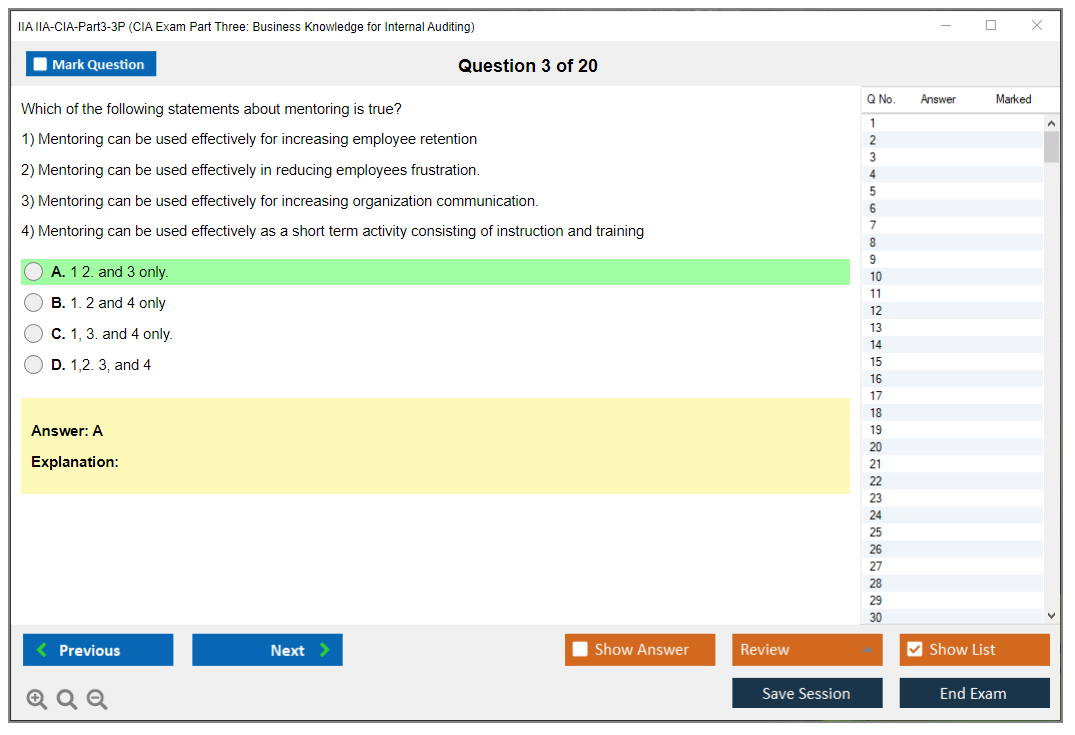This screenshot has width=1075, height=735.
Task: Toggle the Mark Question checkbox
Action: (40, 65)
